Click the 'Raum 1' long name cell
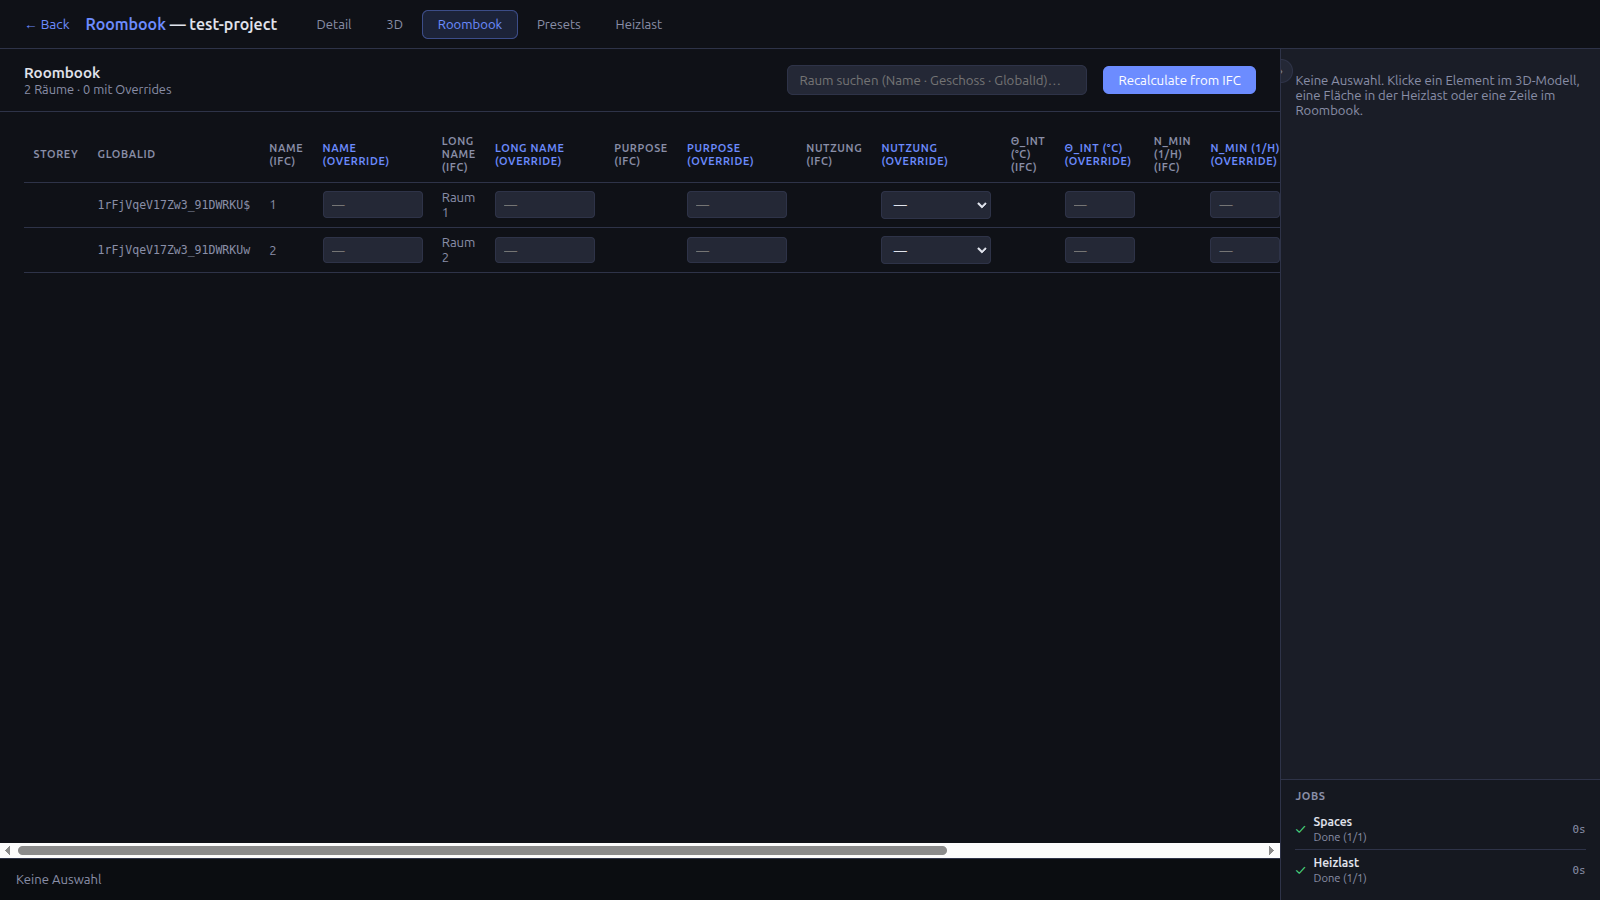Screen dimensions: 1600x900 (458, 205)
